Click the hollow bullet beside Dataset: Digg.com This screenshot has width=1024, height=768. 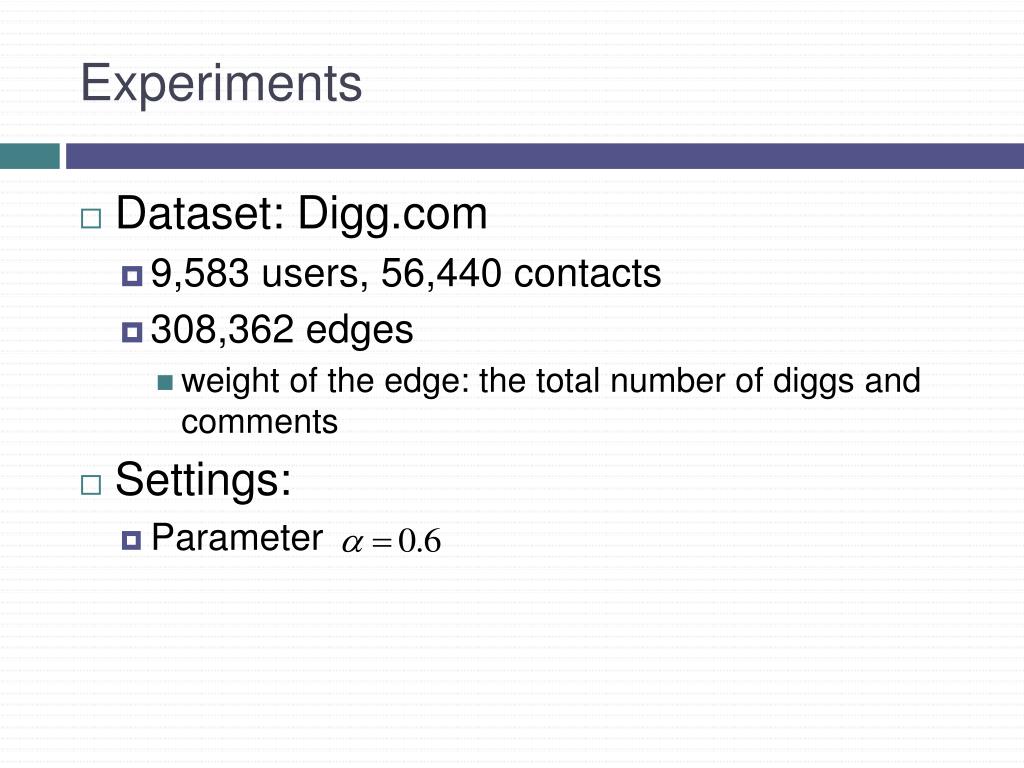[91, 219]
